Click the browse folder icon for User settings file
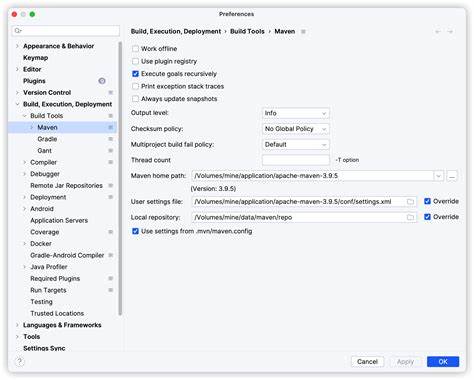This screenshot has height=380, width=474. click(410, 202)
